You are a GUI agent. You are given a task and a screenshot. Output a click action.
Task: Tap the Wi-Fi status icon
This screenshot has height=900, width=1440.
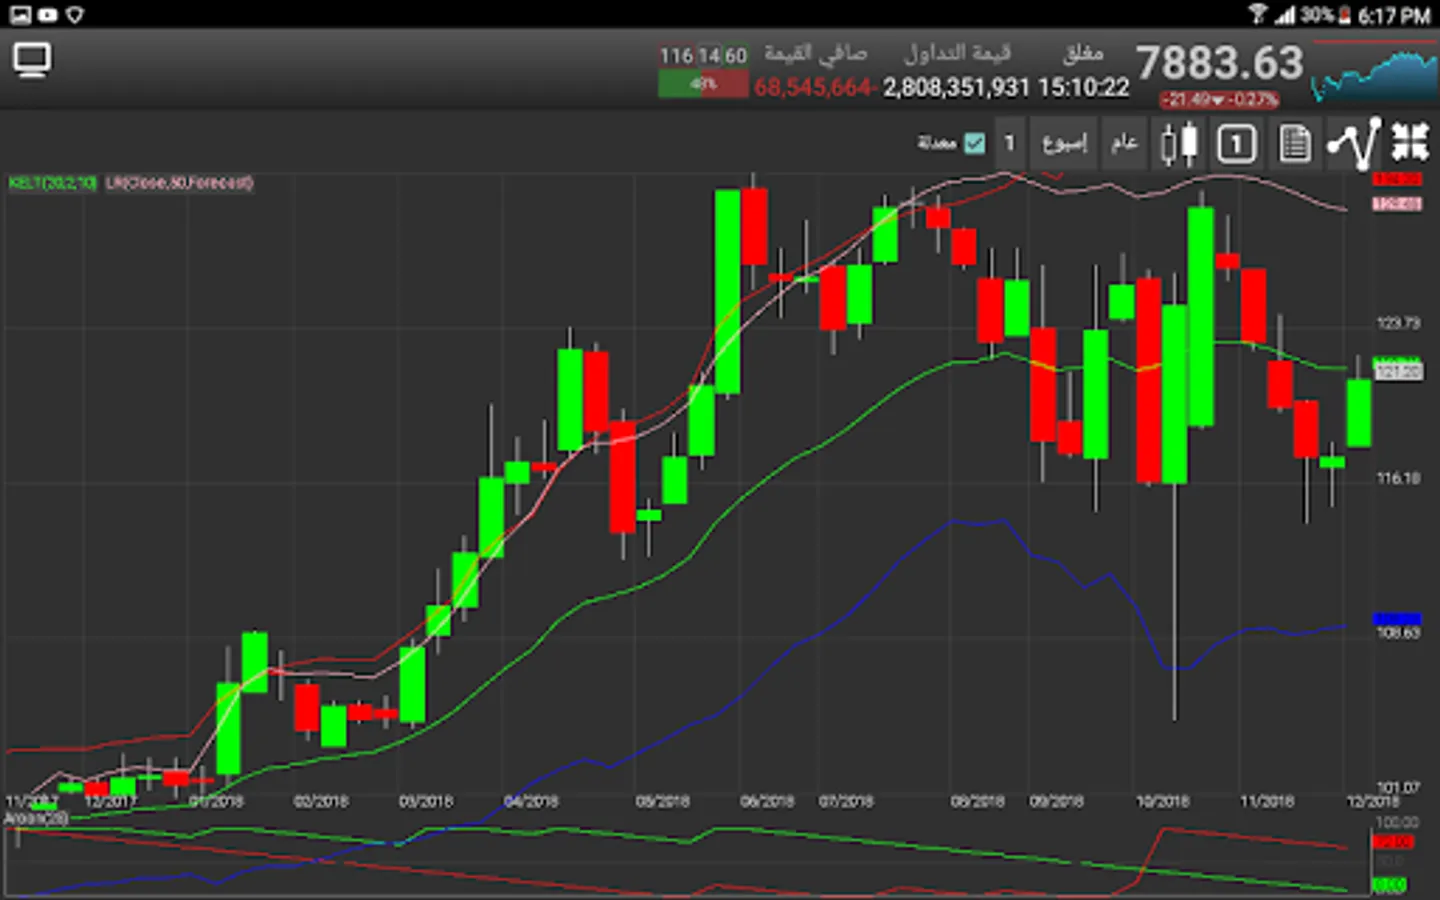[1258, 14]
